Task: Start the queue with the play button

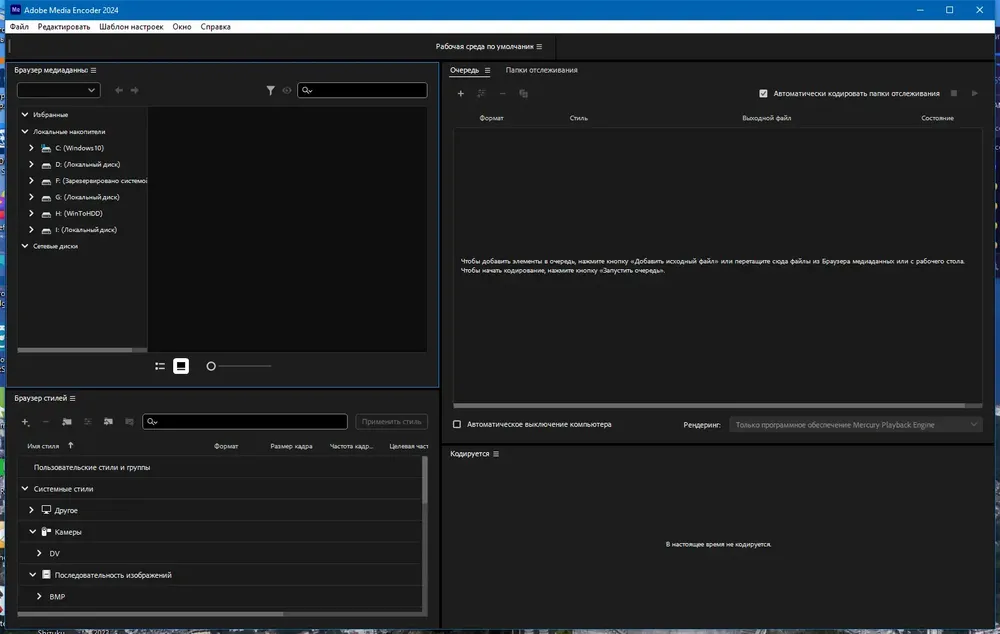Action: coord(974,93)
